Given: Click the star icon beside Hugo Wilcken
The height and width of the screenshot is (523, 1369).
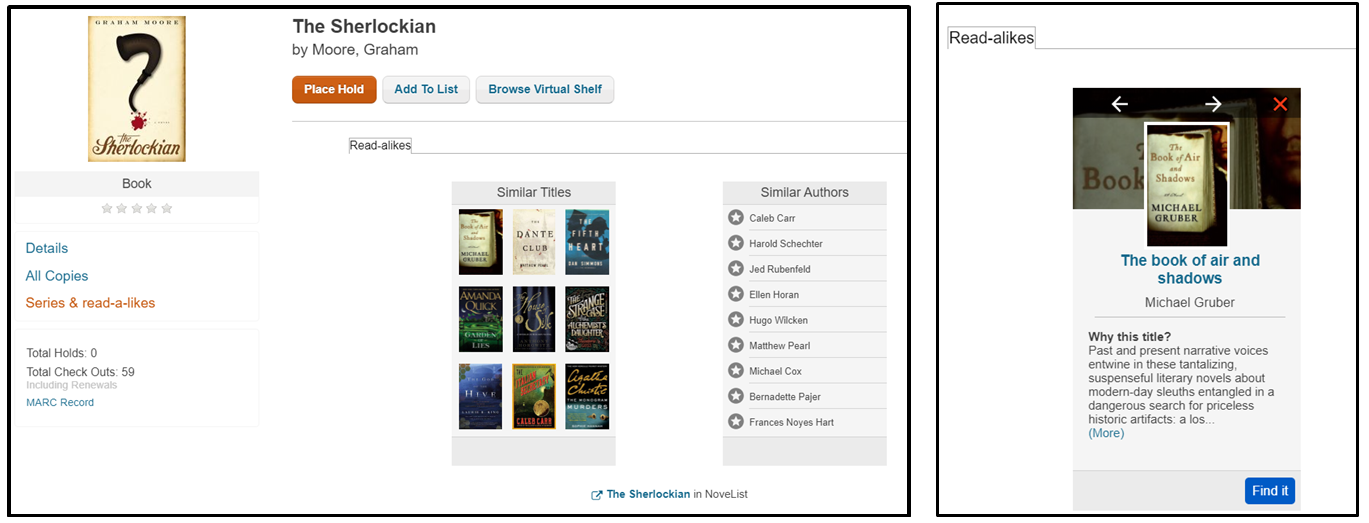Looking at the screenshot, I should tap(736, 320).
